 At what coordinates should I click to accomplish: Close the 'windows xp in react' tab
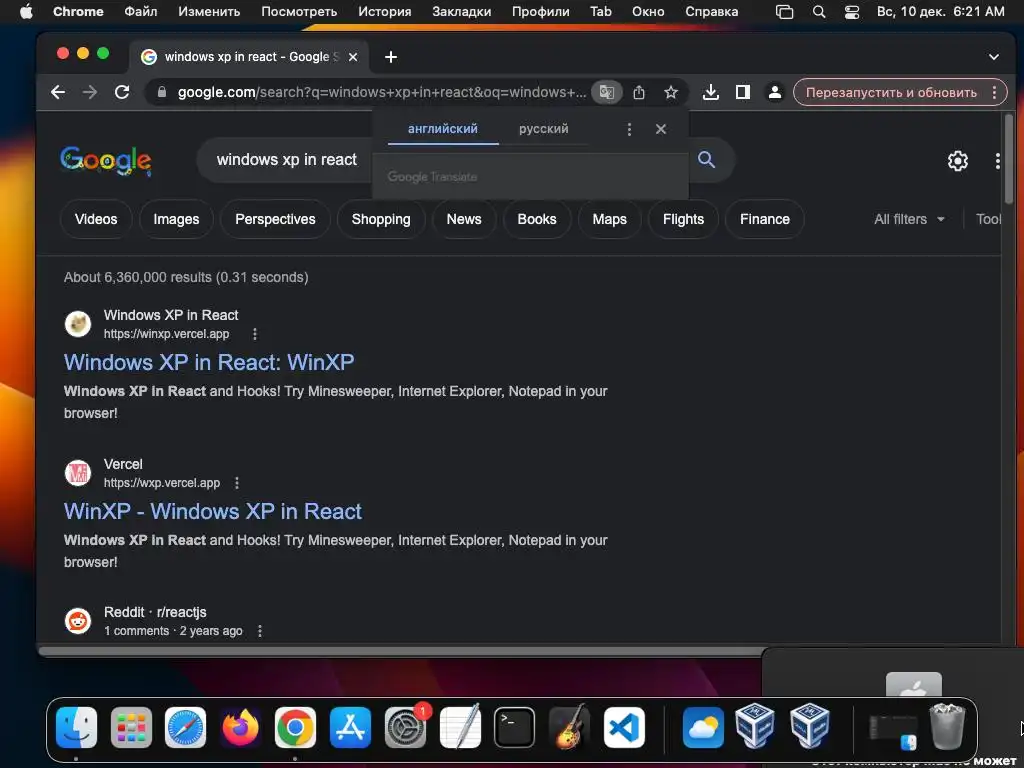[x=353, y=57]
